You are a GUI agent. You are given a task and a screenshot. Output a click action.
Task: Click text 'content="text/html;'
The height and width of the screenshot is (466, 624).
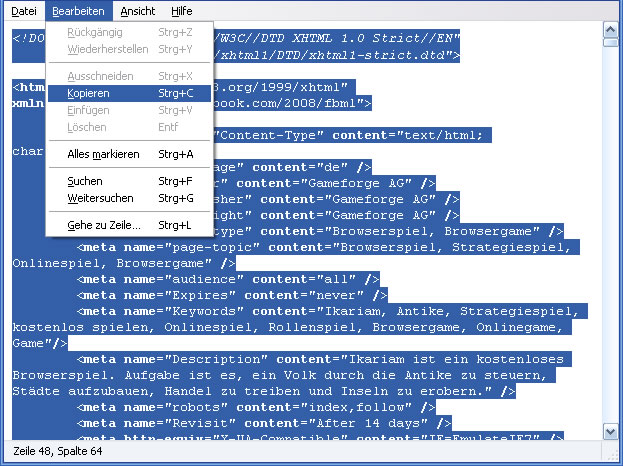tap(408, 135)
